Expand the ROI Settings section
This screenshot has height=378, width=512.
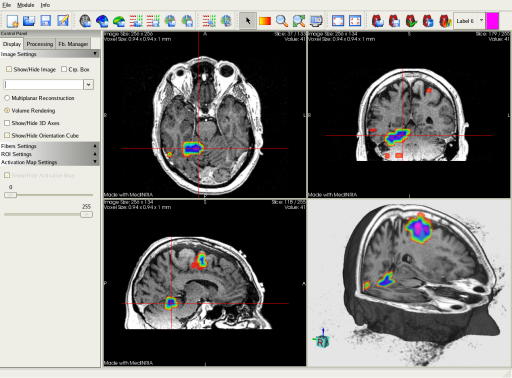[50, 154]
